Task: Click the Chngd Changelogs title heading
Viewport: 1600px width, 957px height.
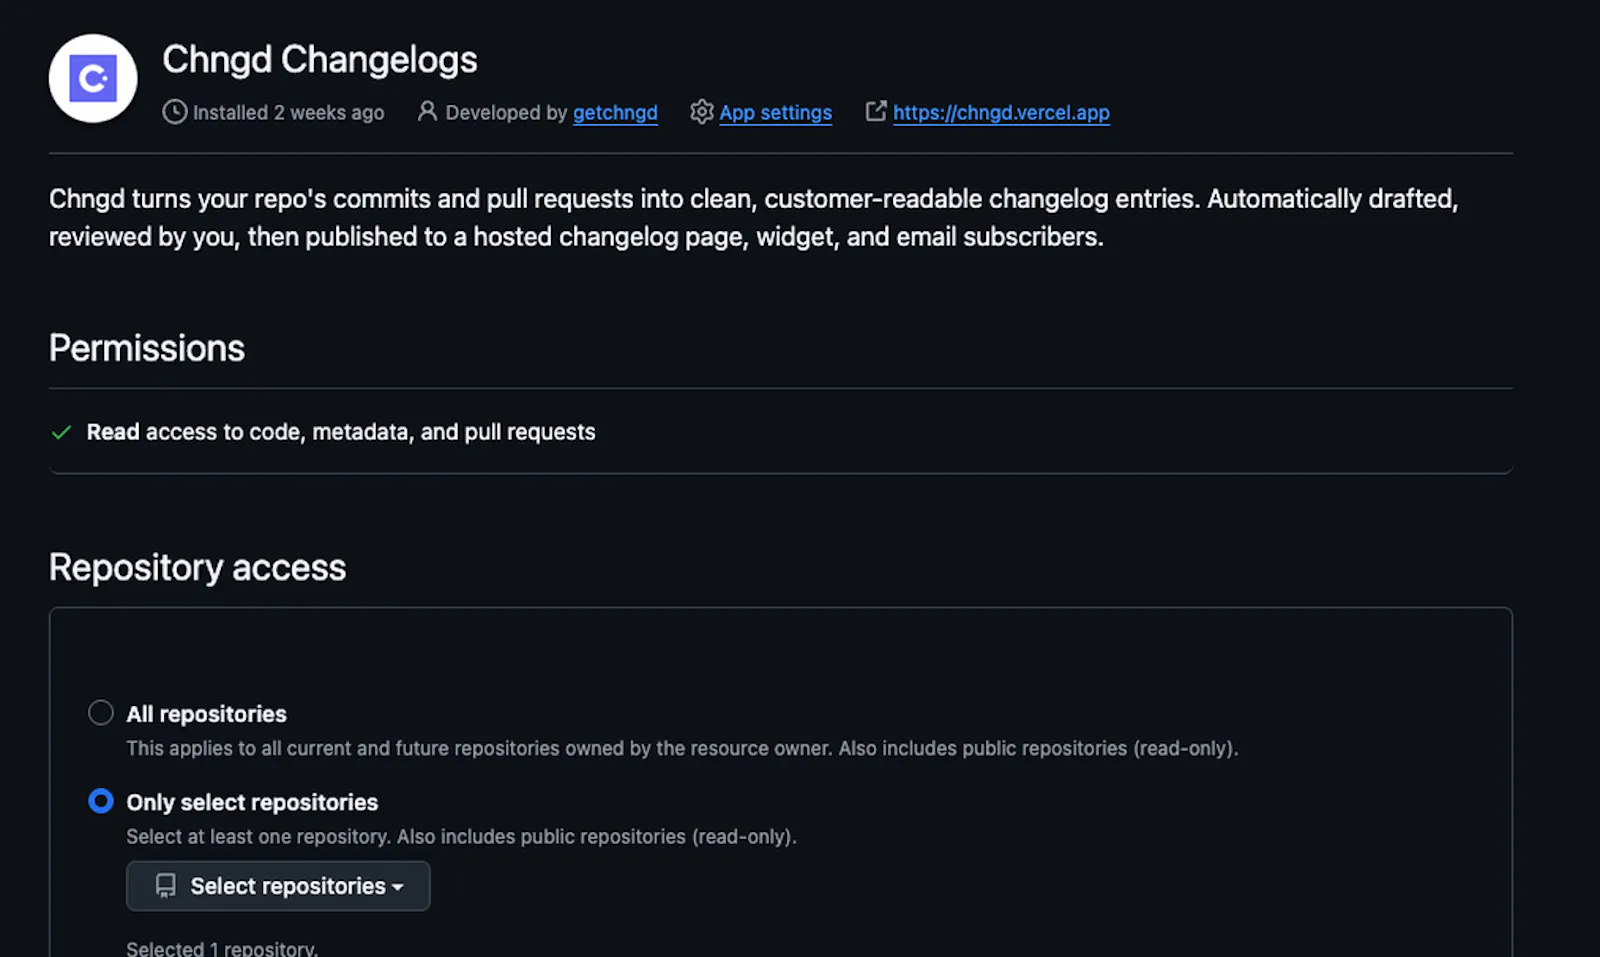Action: click(320, 60)
